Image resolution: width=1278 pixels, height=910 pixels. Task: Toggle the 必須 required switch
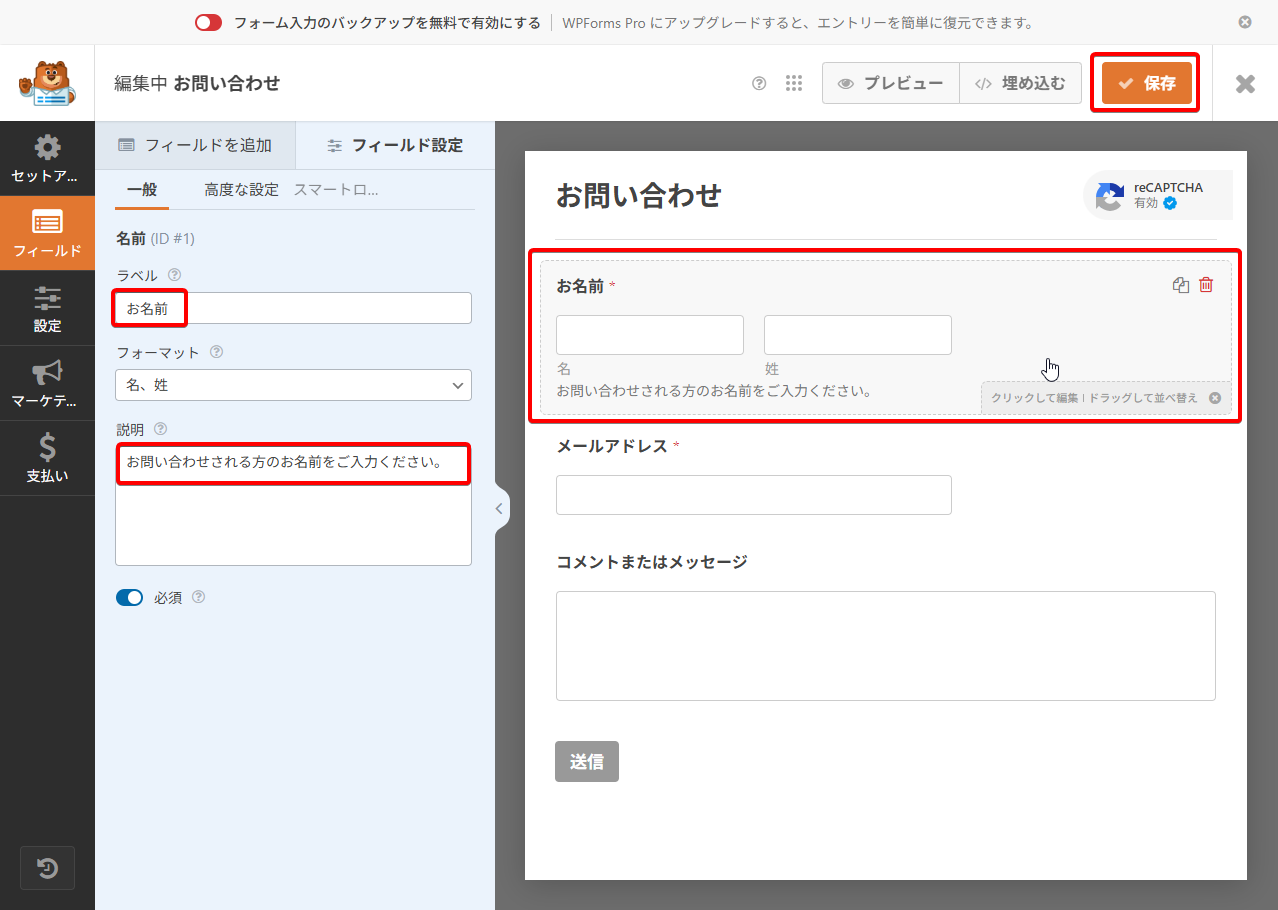[x=130, y=598]
